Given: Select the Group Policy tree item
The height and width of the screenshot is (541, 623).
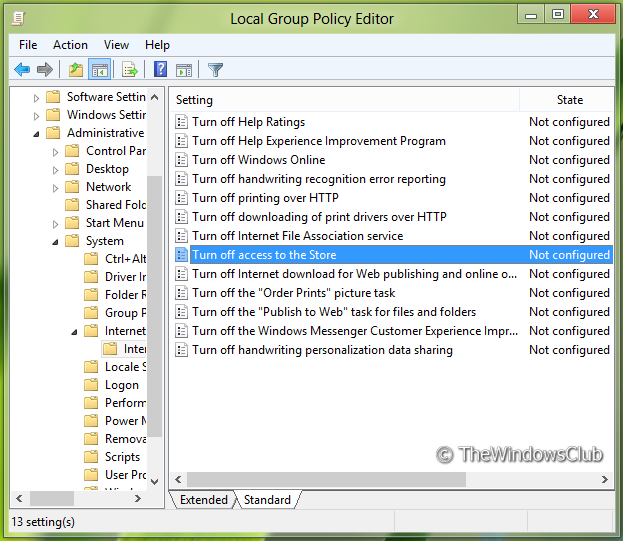Looking at the screenshot, I should (126, 313).
